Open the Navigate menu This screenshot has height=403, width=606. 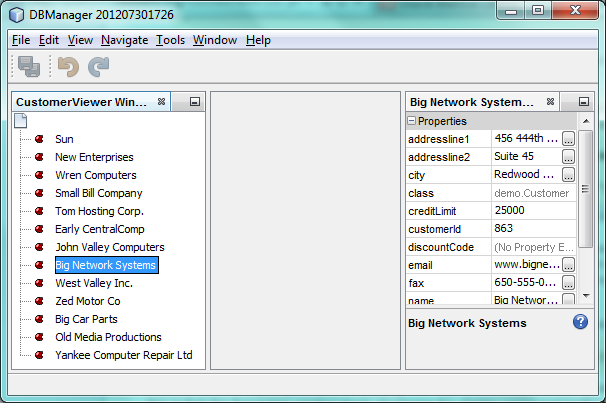tap(124, 40)
